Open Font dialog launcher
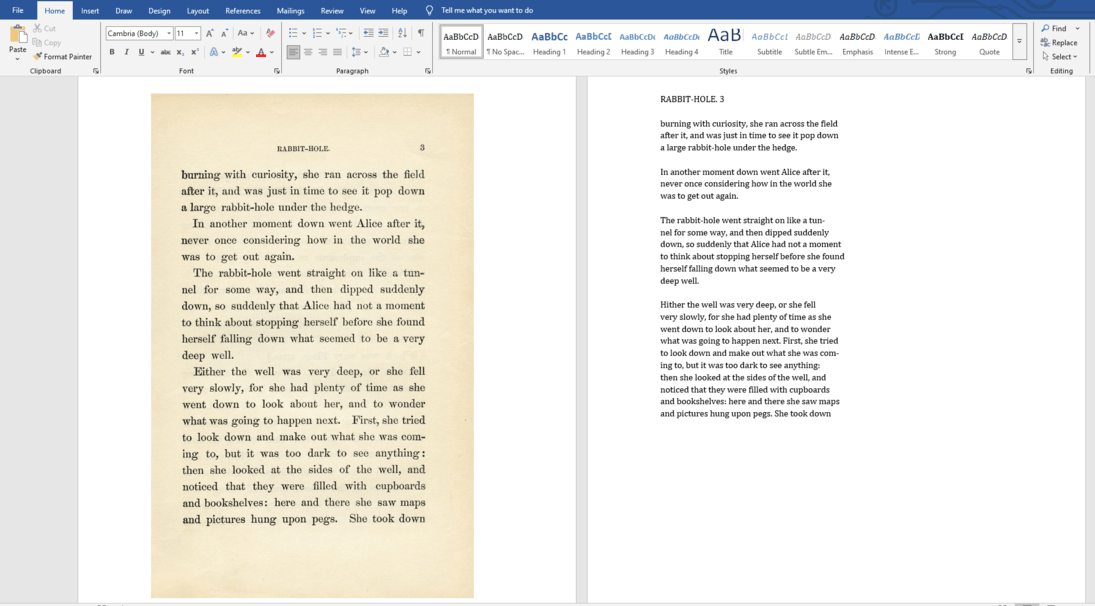This screenshot has height=606, width=1095. 277,71
